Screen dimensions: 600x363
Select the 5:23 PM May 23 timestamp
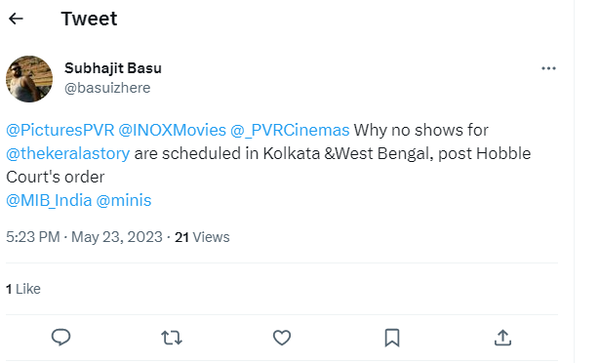(84, 237)
